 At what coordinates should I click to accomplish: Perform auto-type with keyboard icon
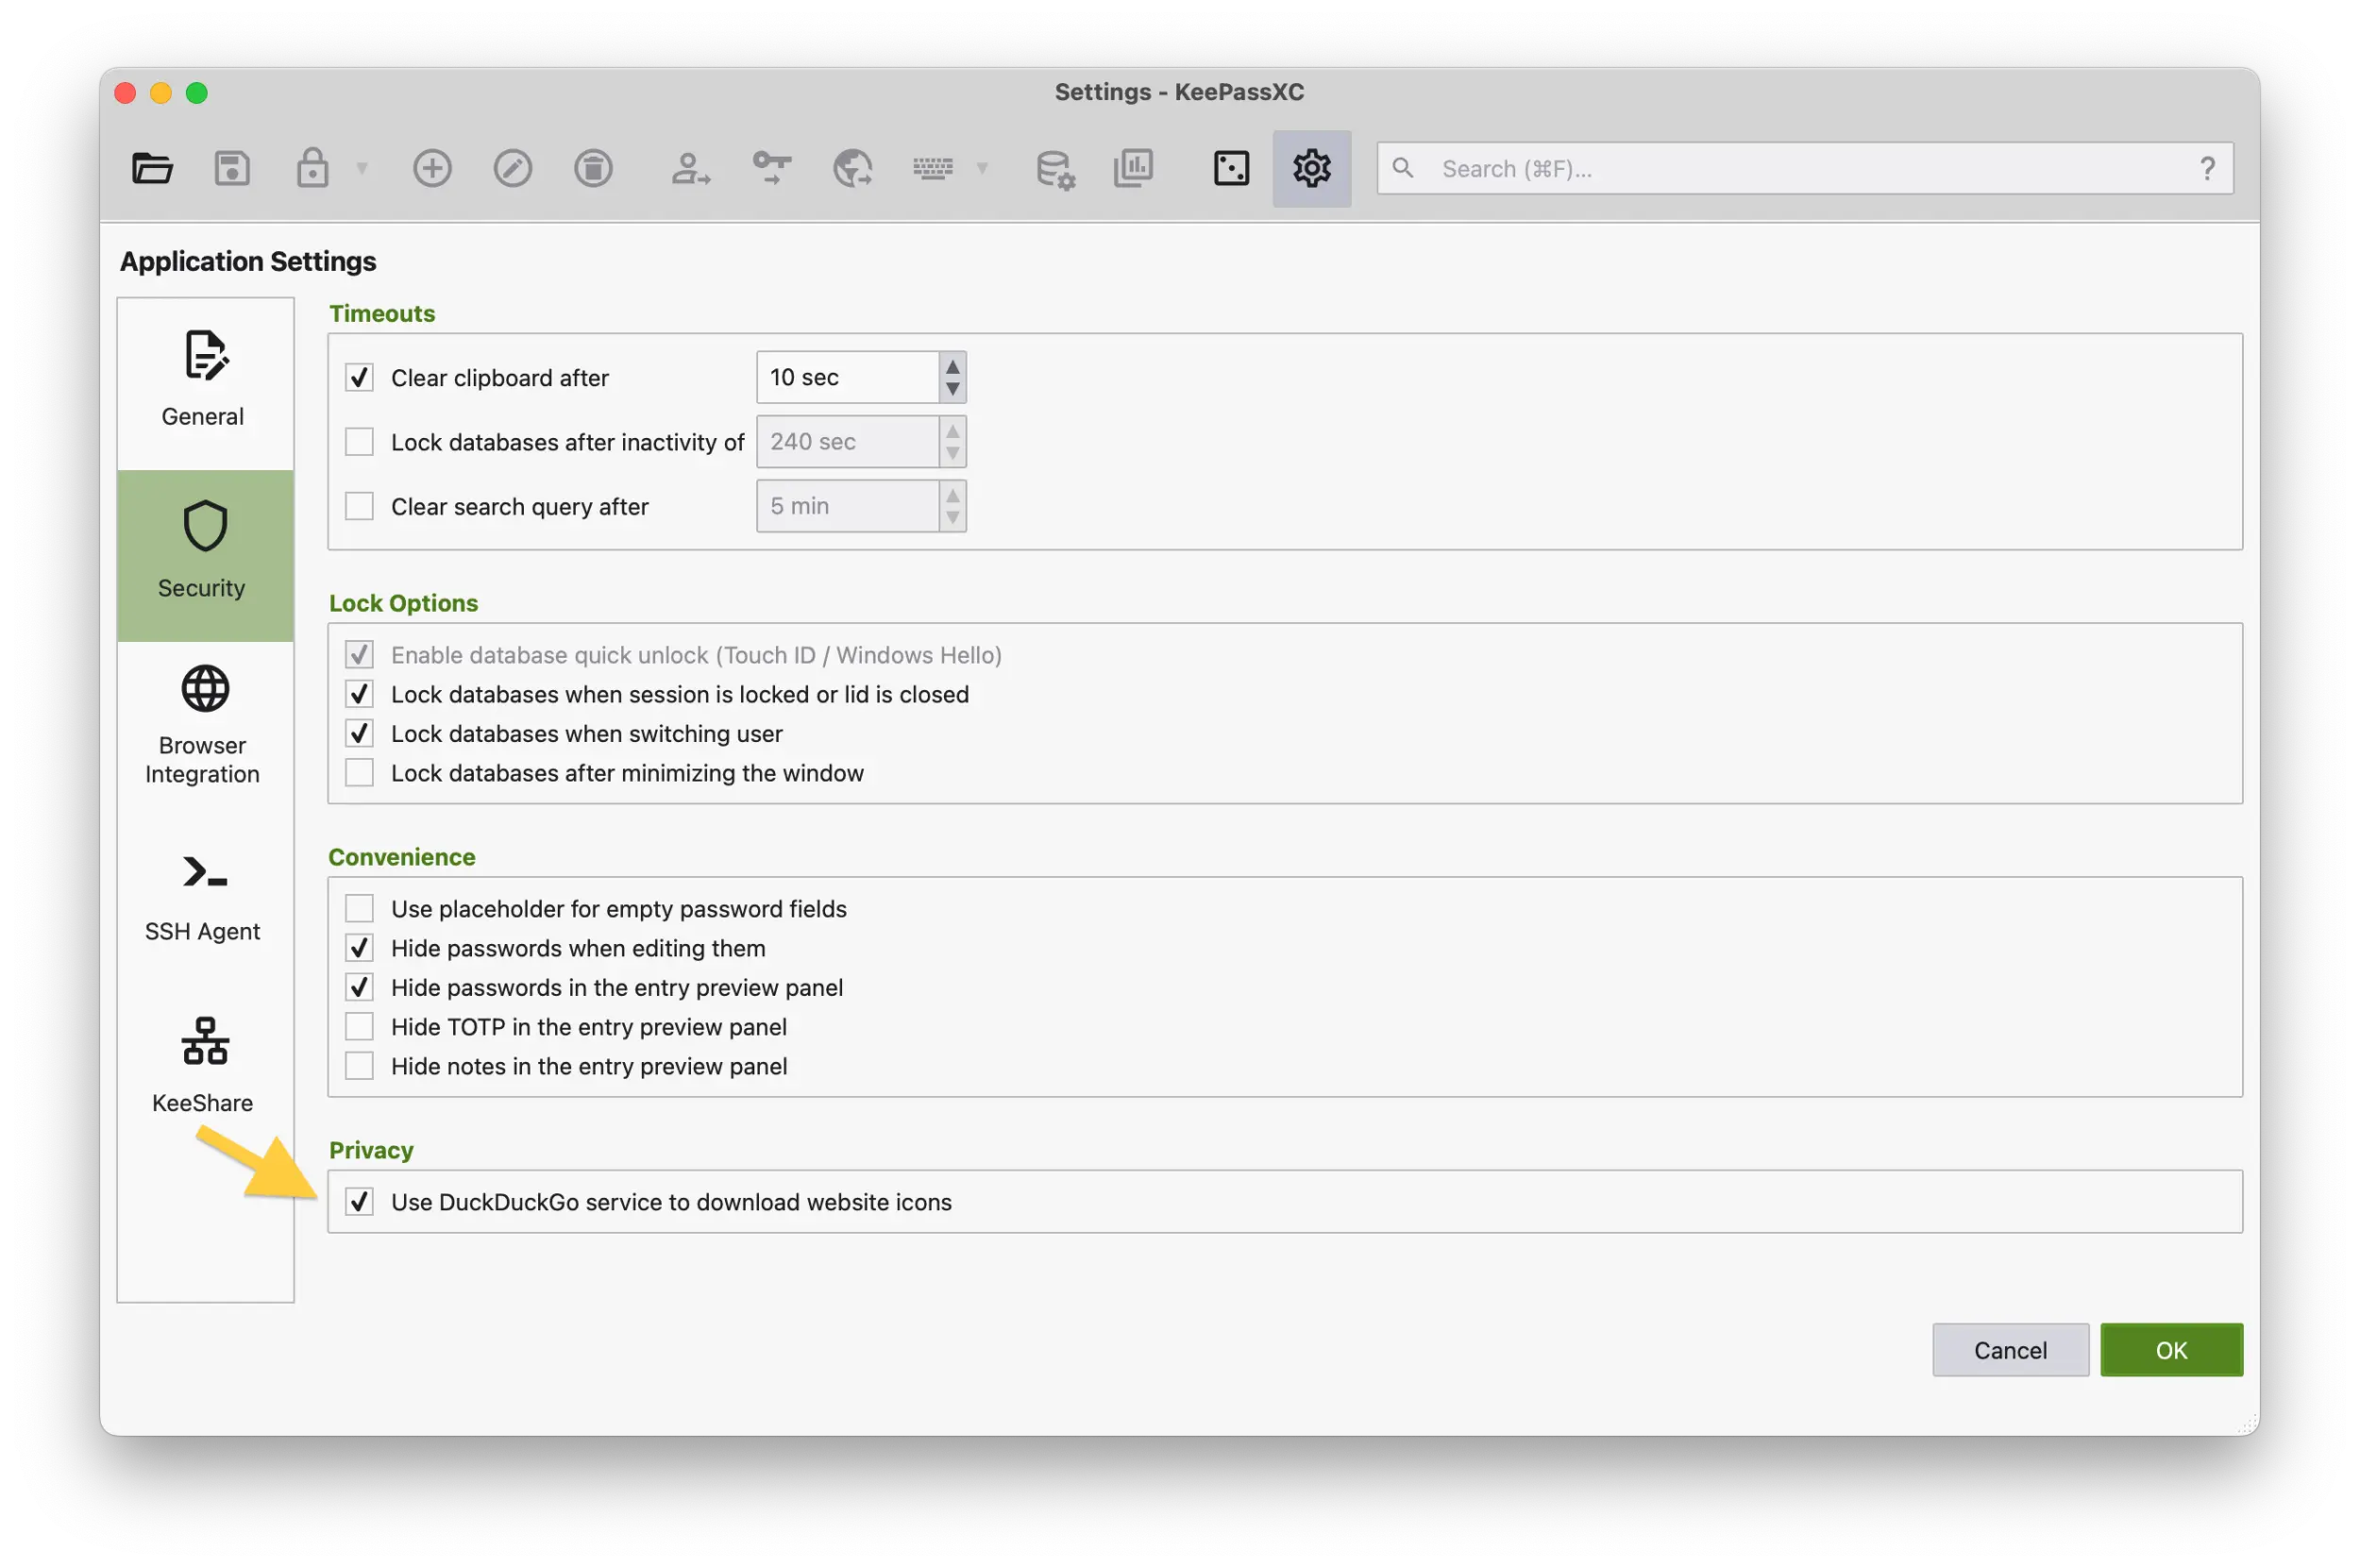931,168
